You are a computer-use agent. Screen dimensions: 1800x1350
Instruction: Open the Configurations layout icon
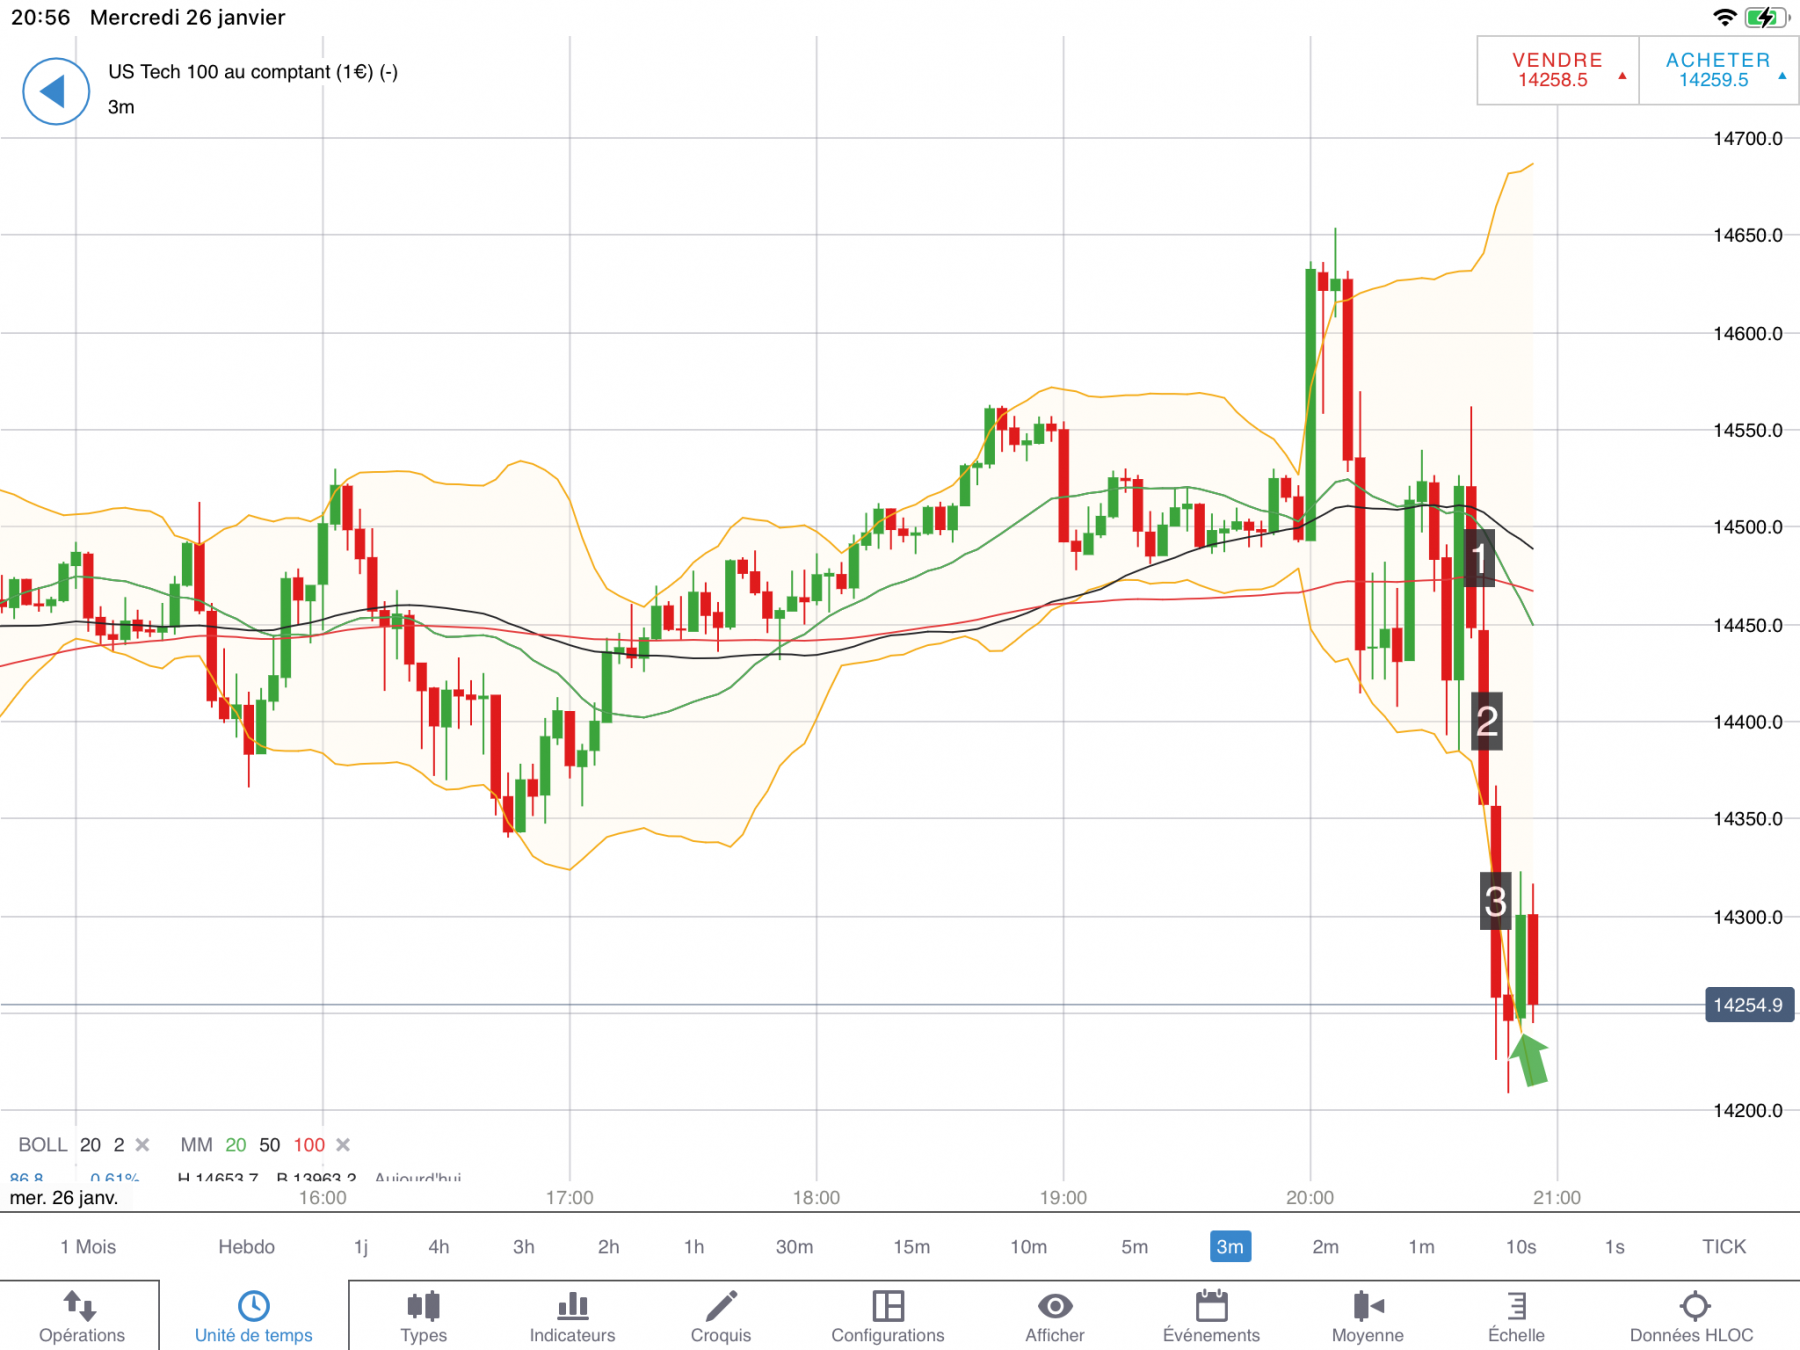tap(888, 1316)
